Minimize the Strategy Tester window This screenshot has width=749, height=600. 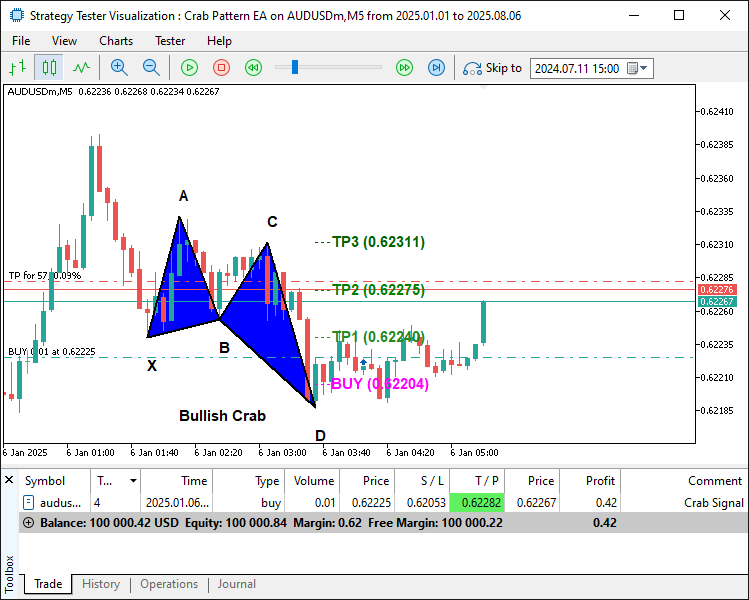click(x=634, y=15)
